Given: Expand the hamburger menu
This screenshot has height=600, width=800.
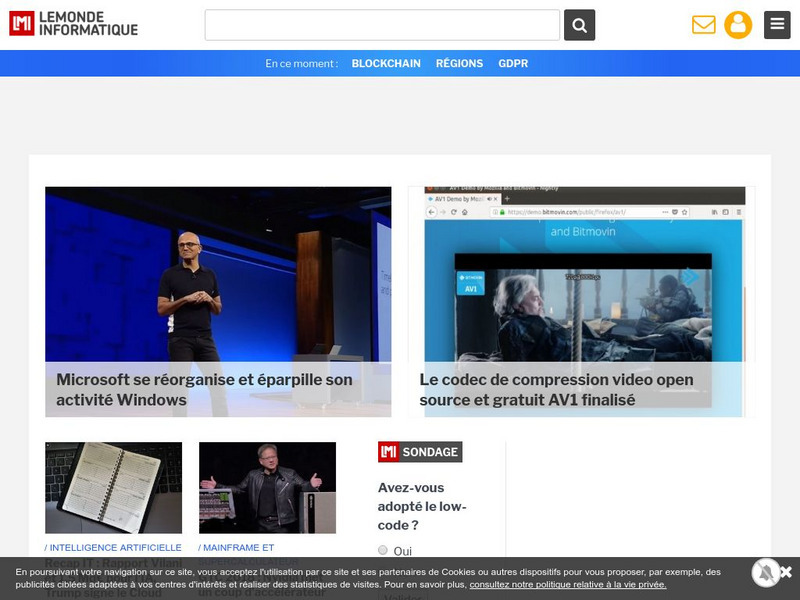Looking at the screenshot, I should click(777, 25).
